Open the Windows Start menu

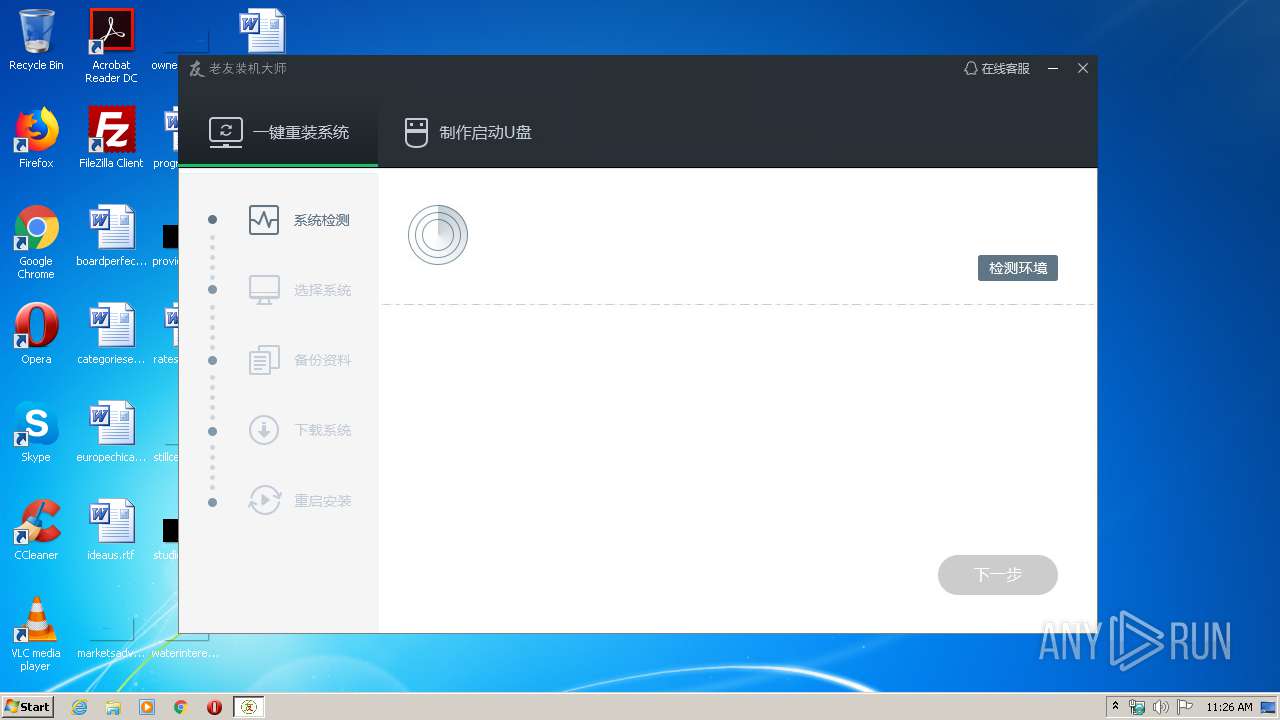coord(27,706)
